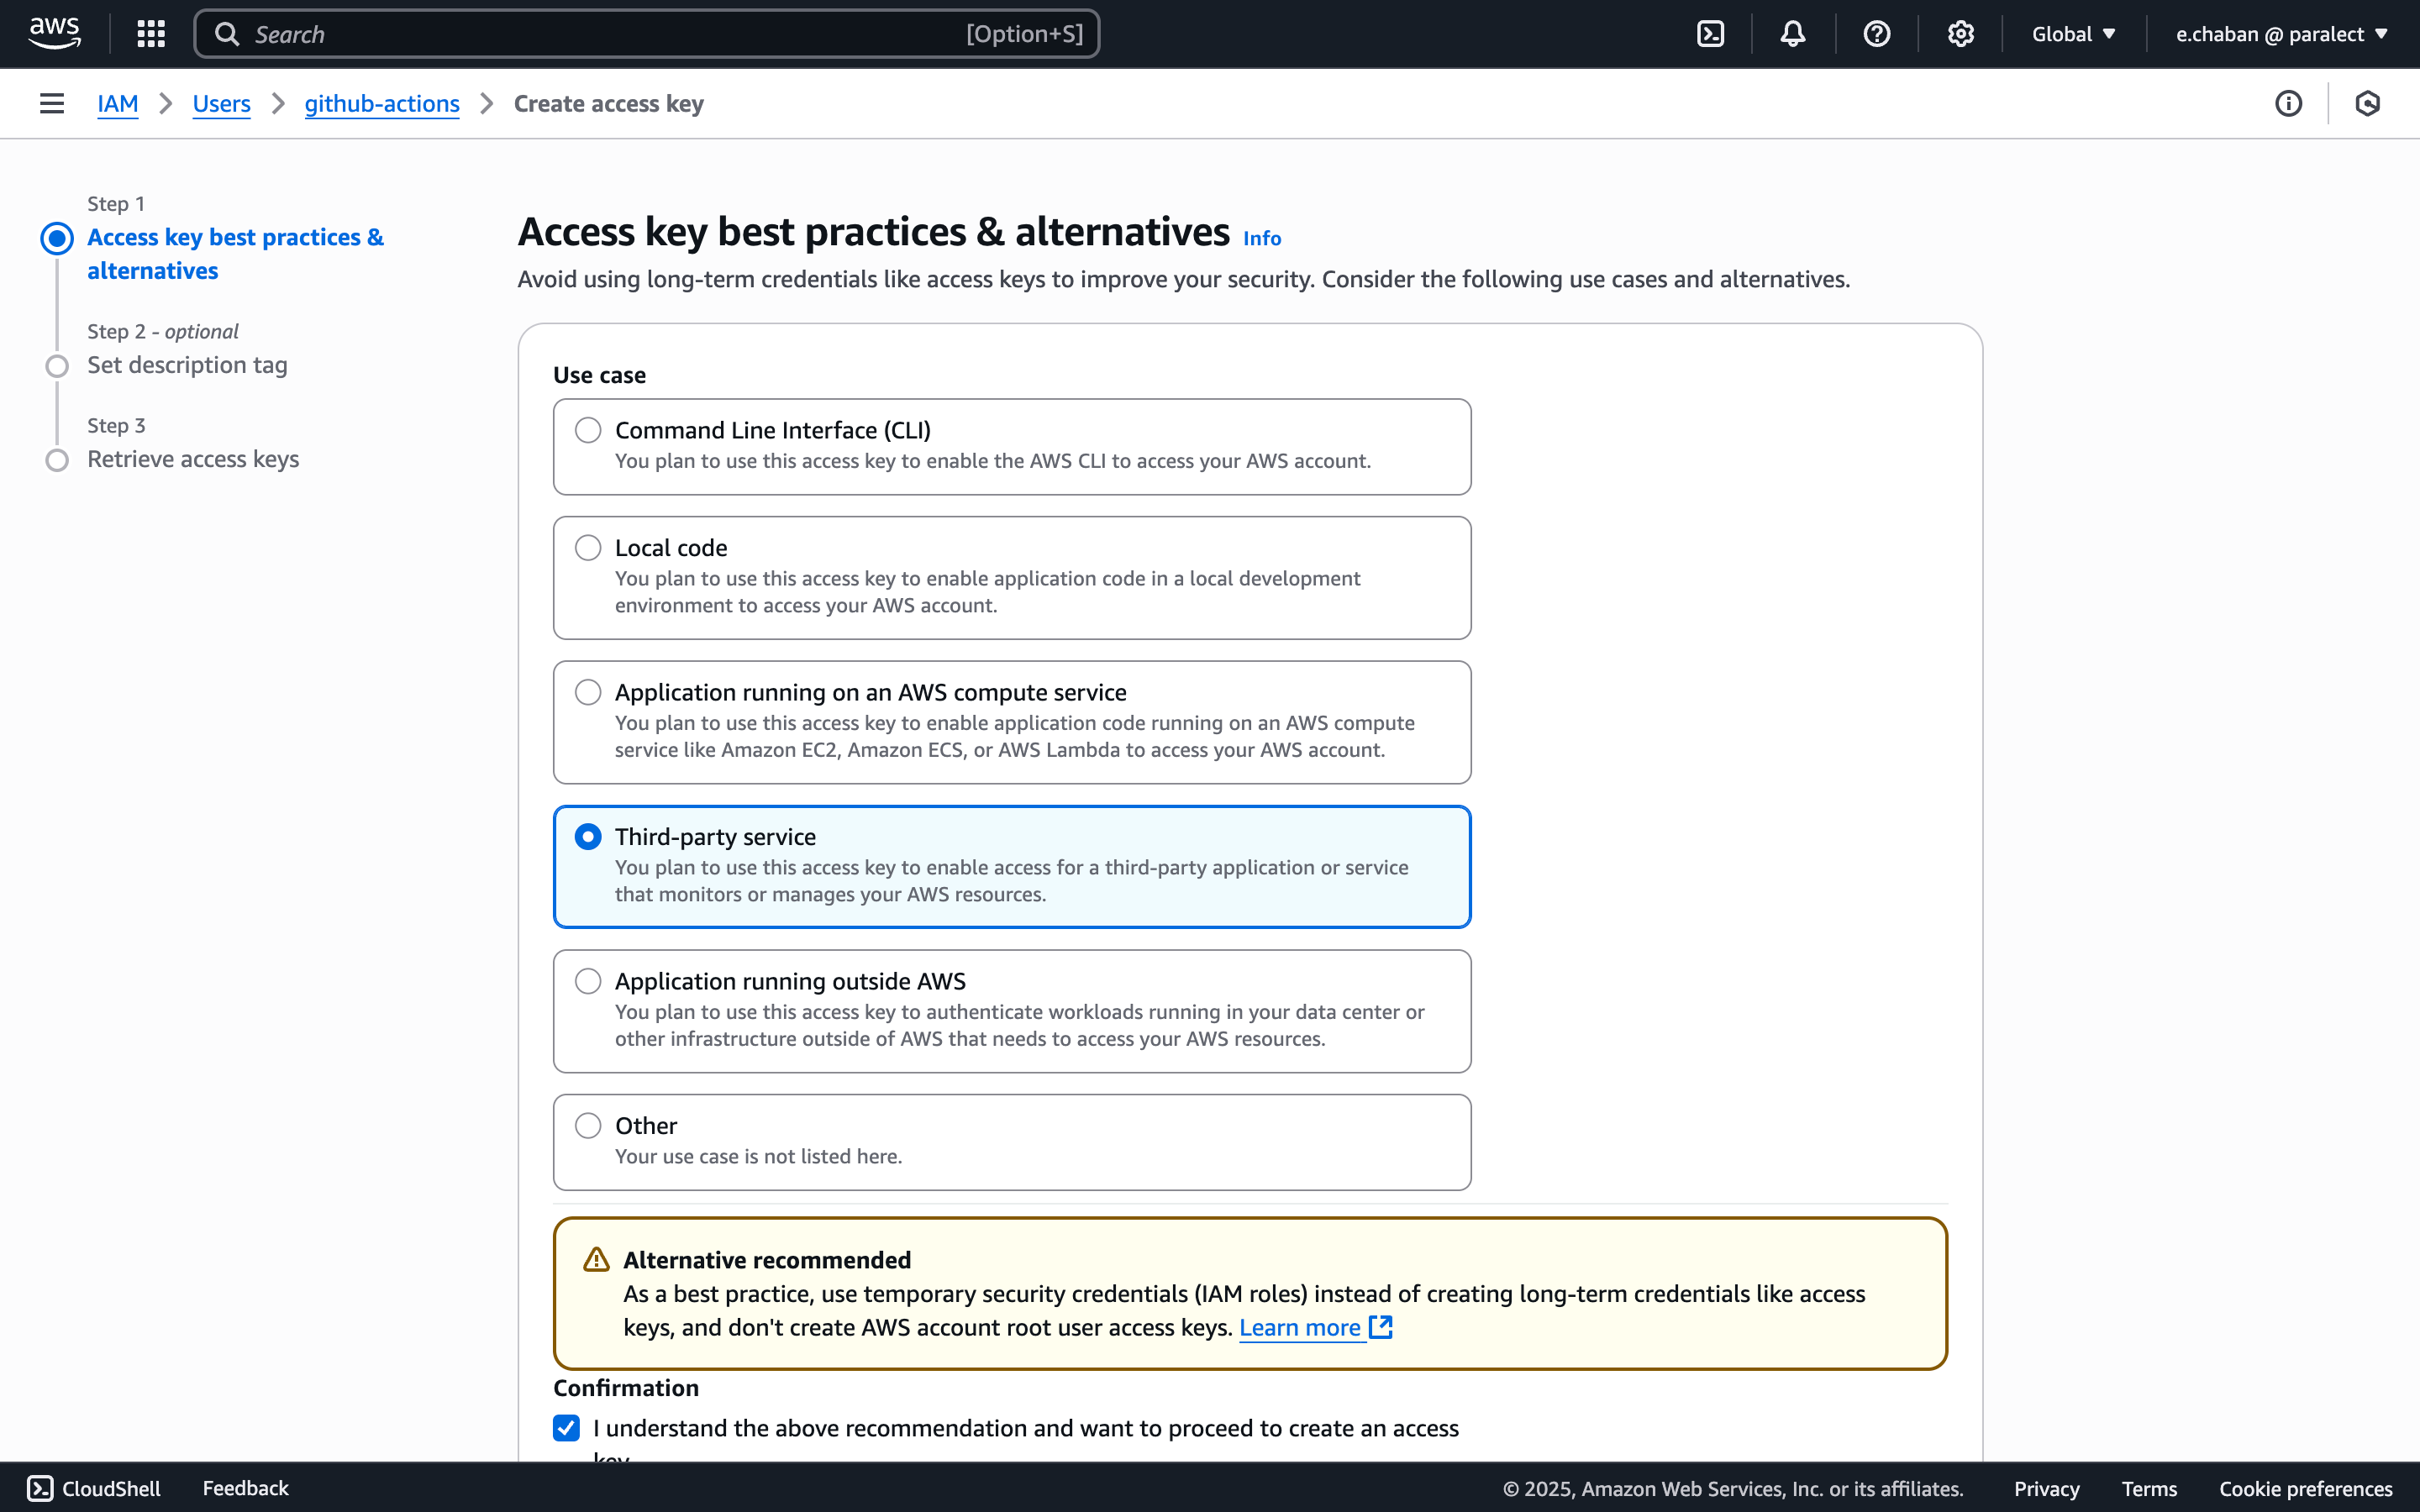This screenshot has width=2420, height=1512.
Task: Open the notifications bell
Action: coord(1792,33)
